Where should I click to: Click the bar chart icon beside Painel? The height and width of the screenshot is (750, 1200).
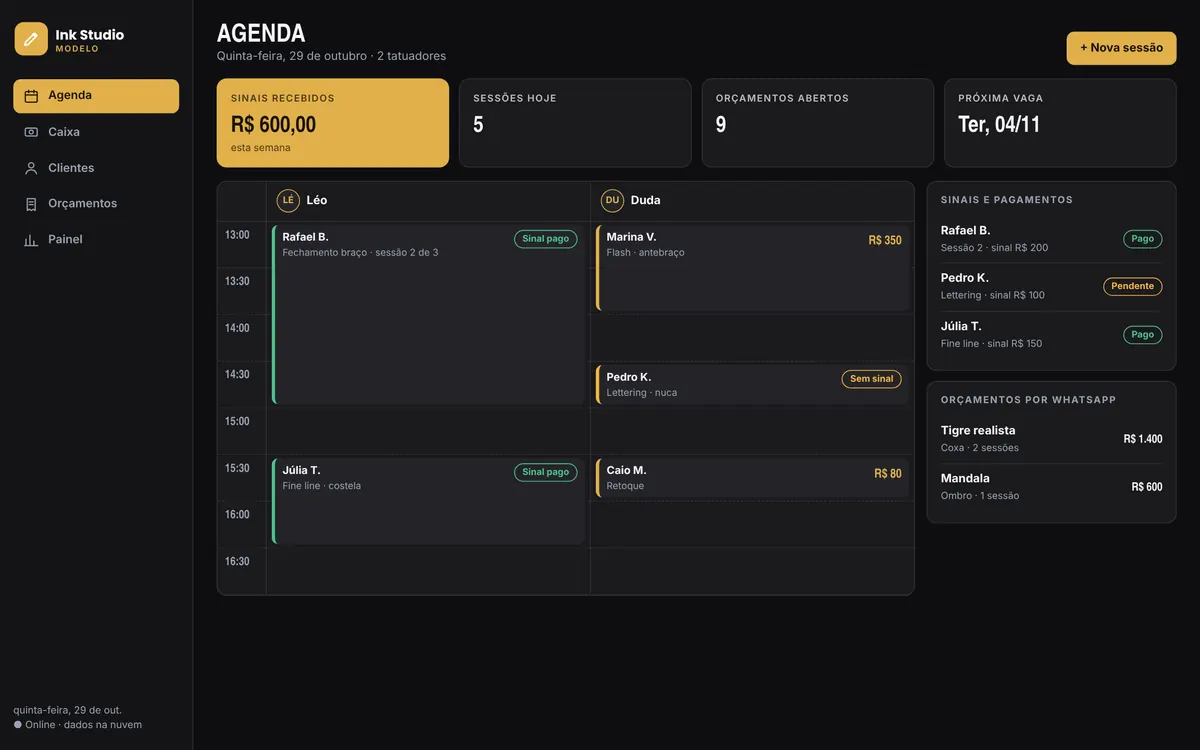click(x=31, y=240)
